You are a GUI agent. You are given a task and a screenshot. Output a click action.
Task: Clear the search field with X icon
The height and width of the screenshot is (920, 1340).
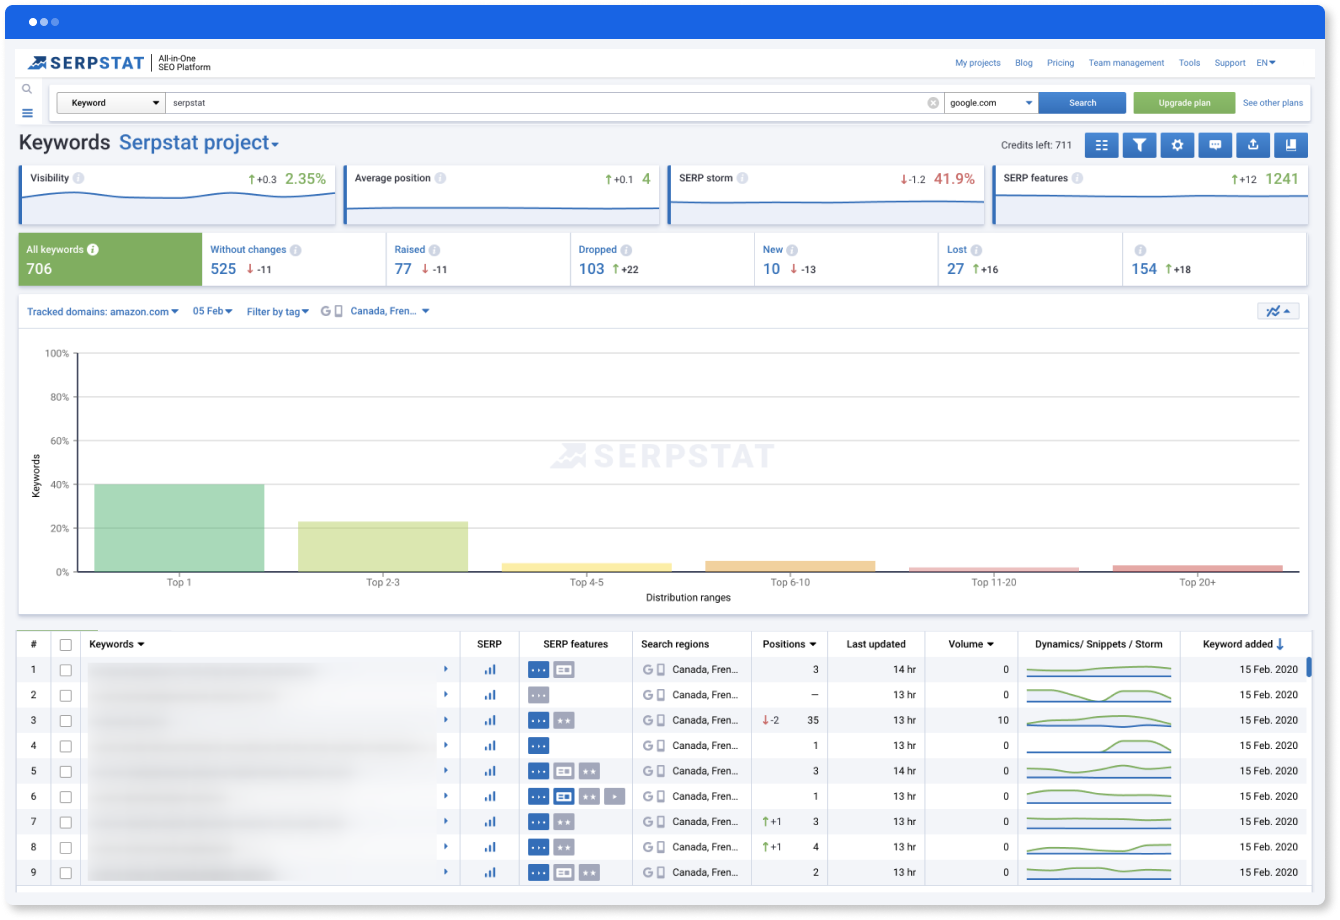coord(933,103)
